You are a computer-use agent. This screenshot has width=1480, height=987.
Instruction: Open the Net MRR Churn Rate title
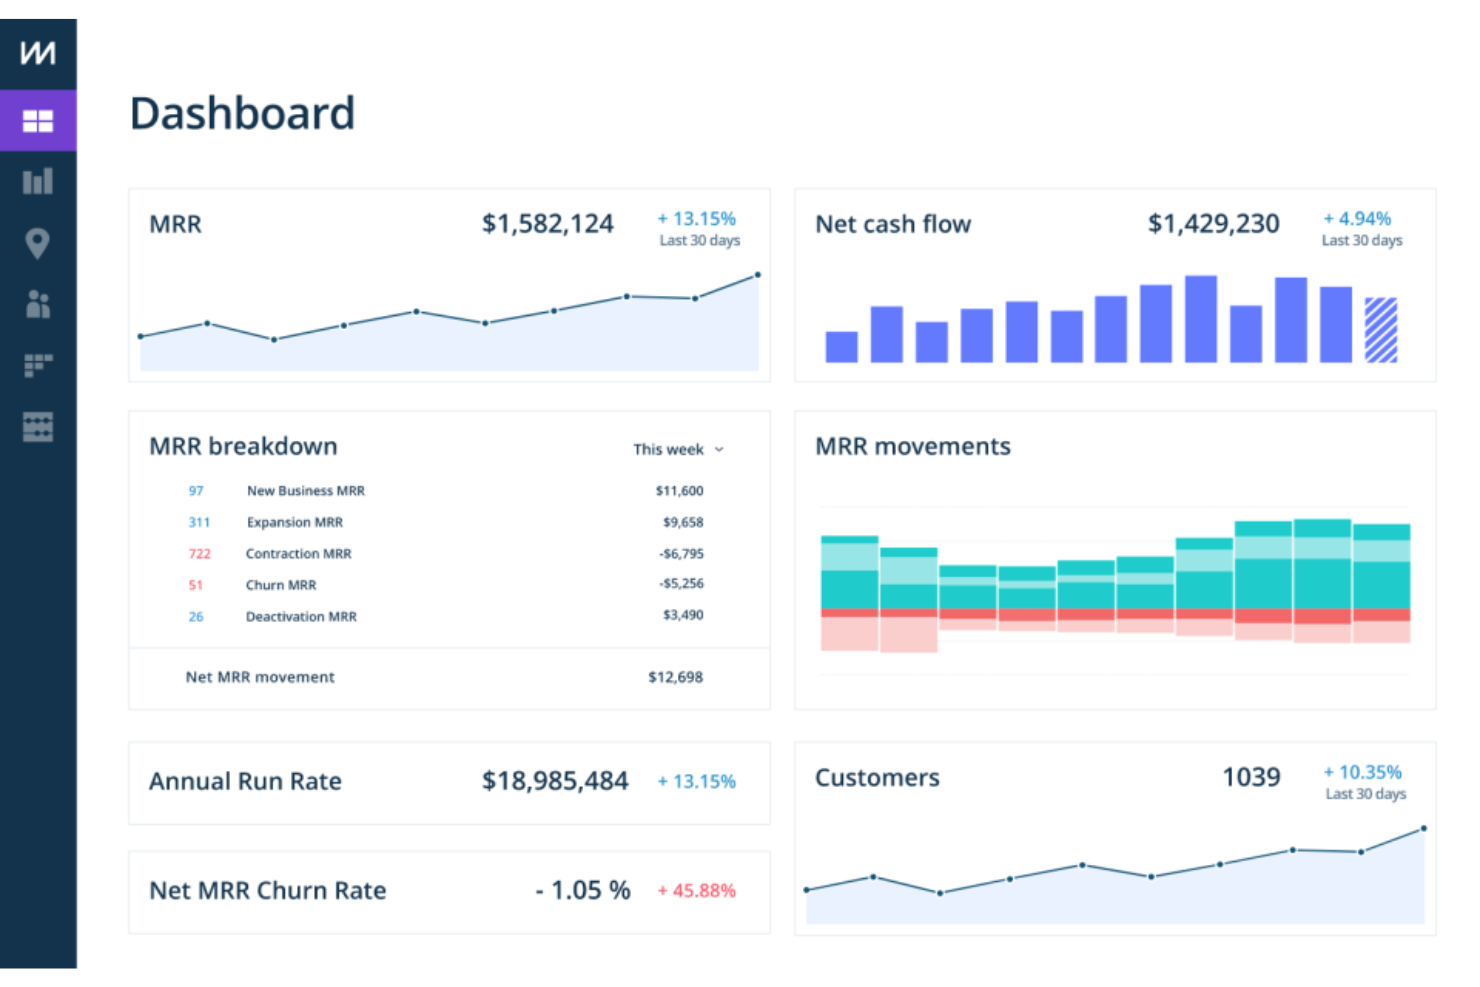267,890
